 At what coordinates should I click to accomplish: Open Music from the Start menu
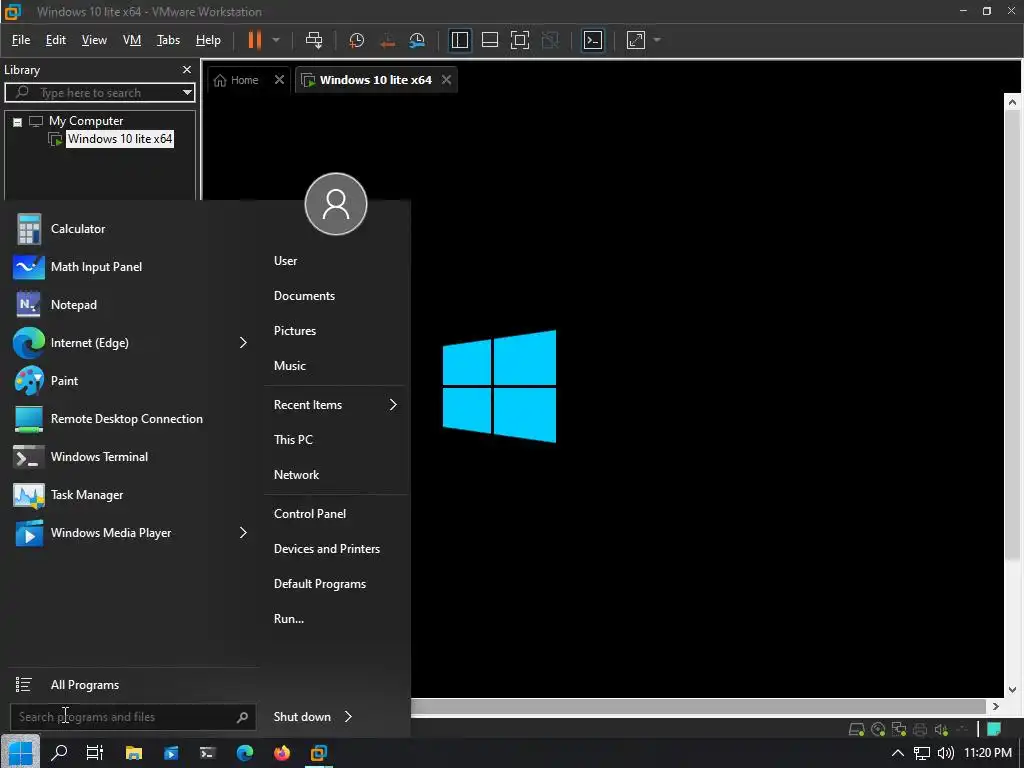point(290,366)
